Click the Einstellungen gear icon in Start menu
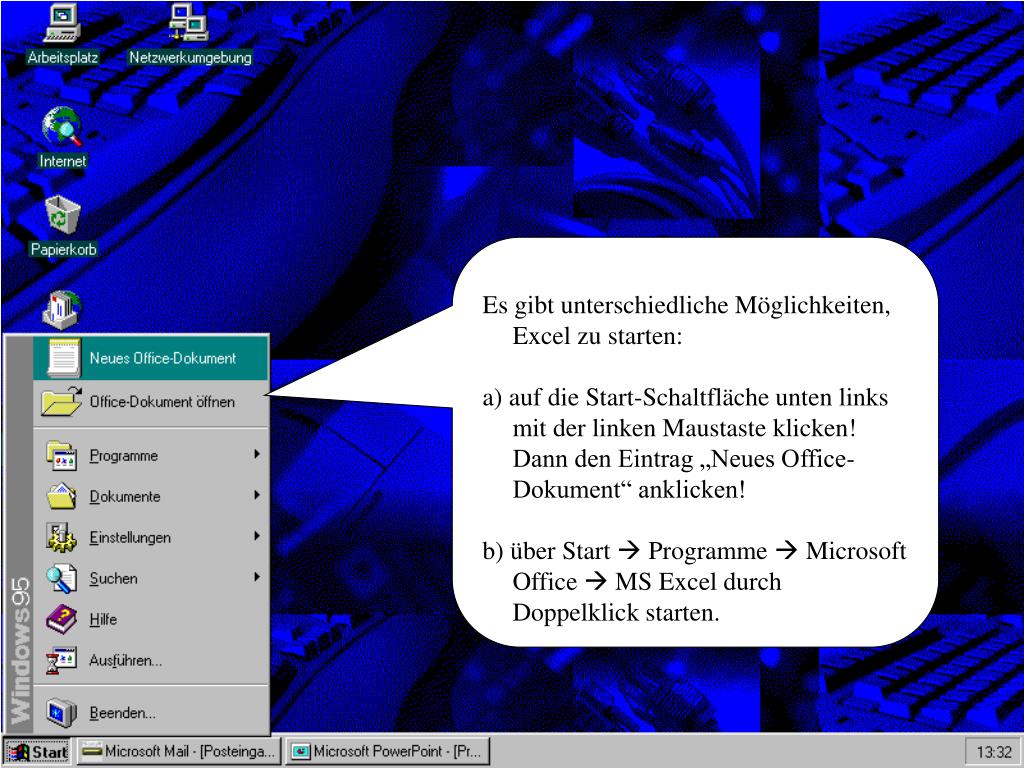Screen dimensions: 1024x768 click(x=61, y=537)
